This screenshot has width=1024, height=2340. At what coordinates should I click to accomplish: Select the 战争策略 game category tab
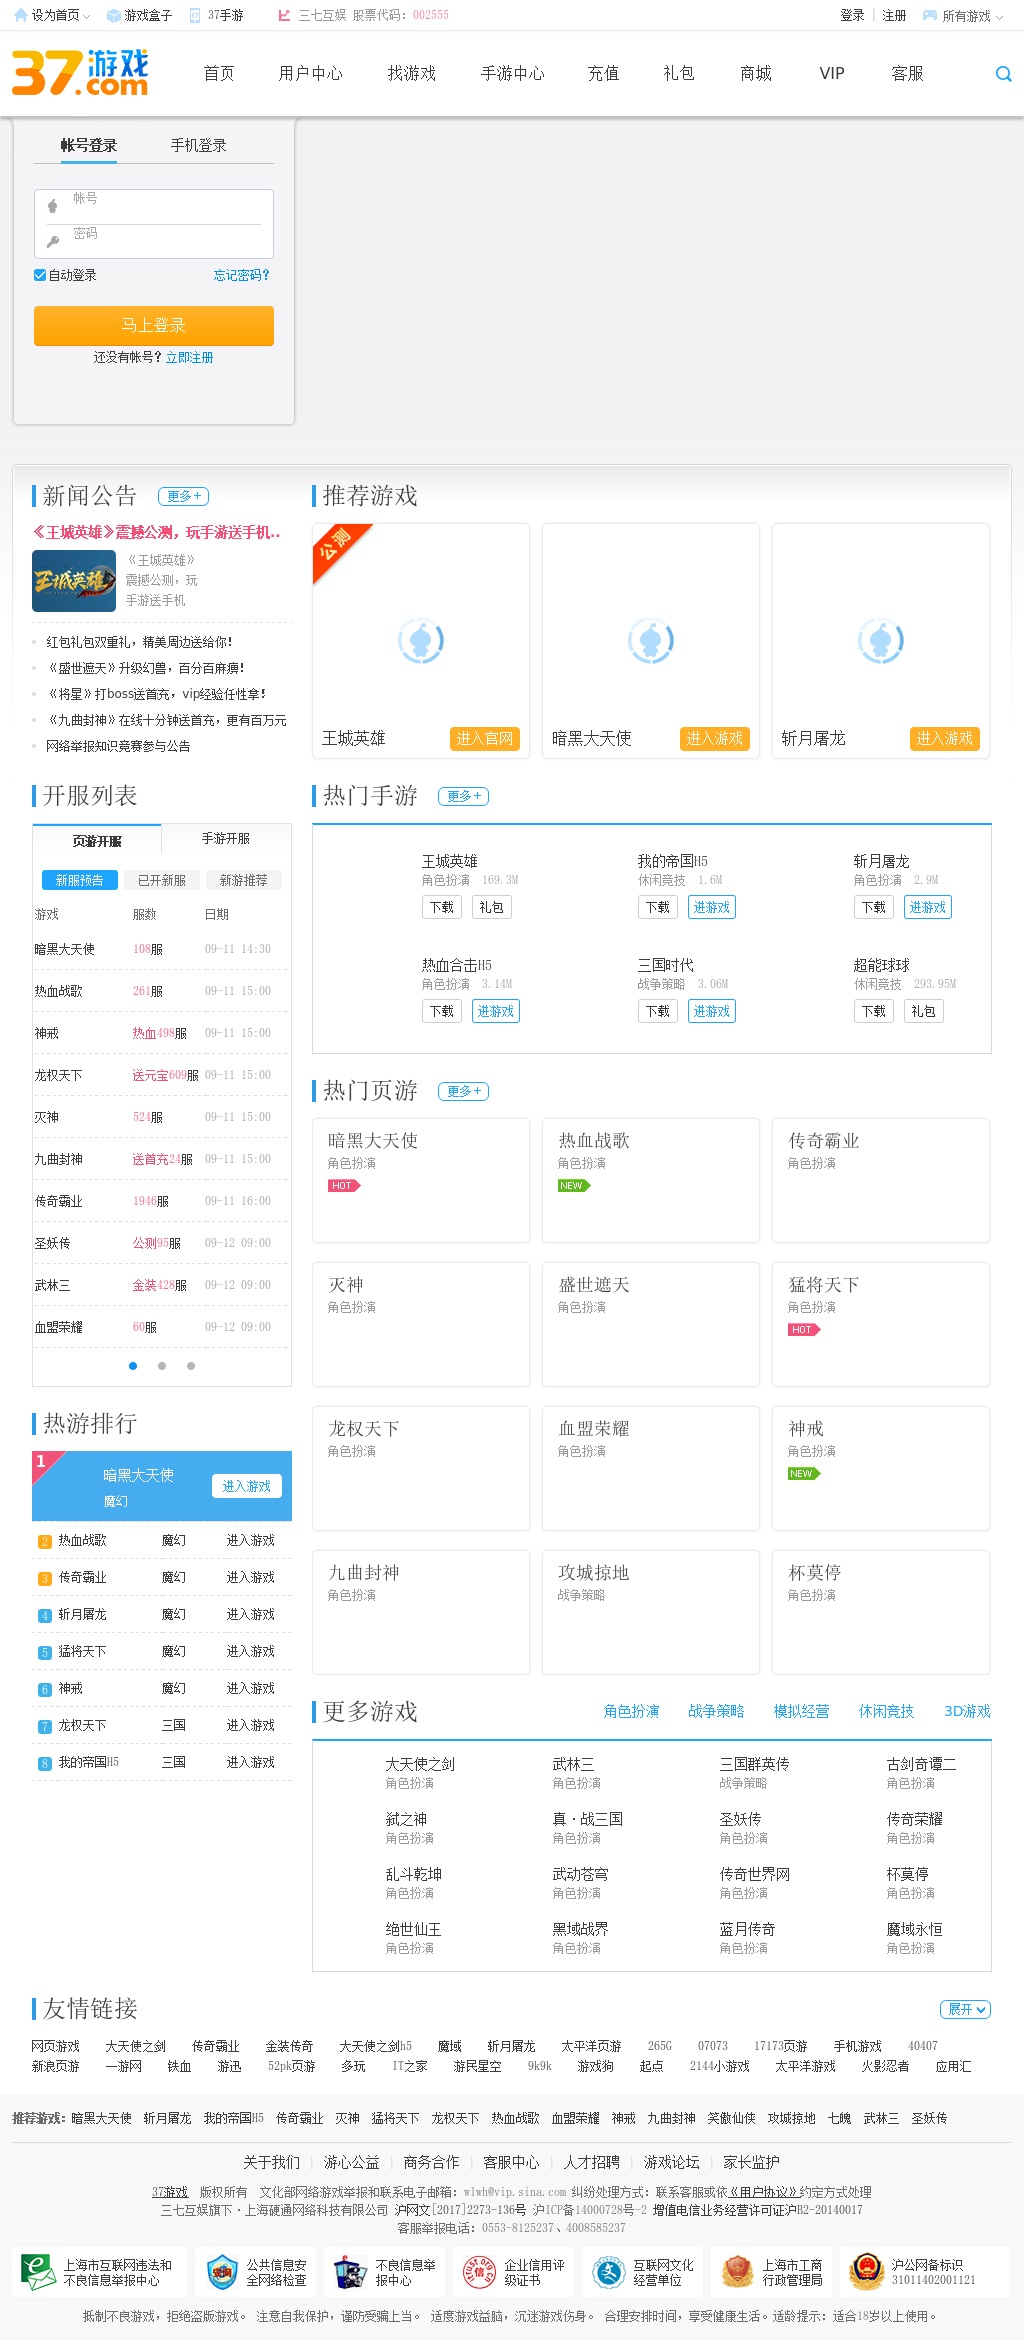click(716, 1711)
